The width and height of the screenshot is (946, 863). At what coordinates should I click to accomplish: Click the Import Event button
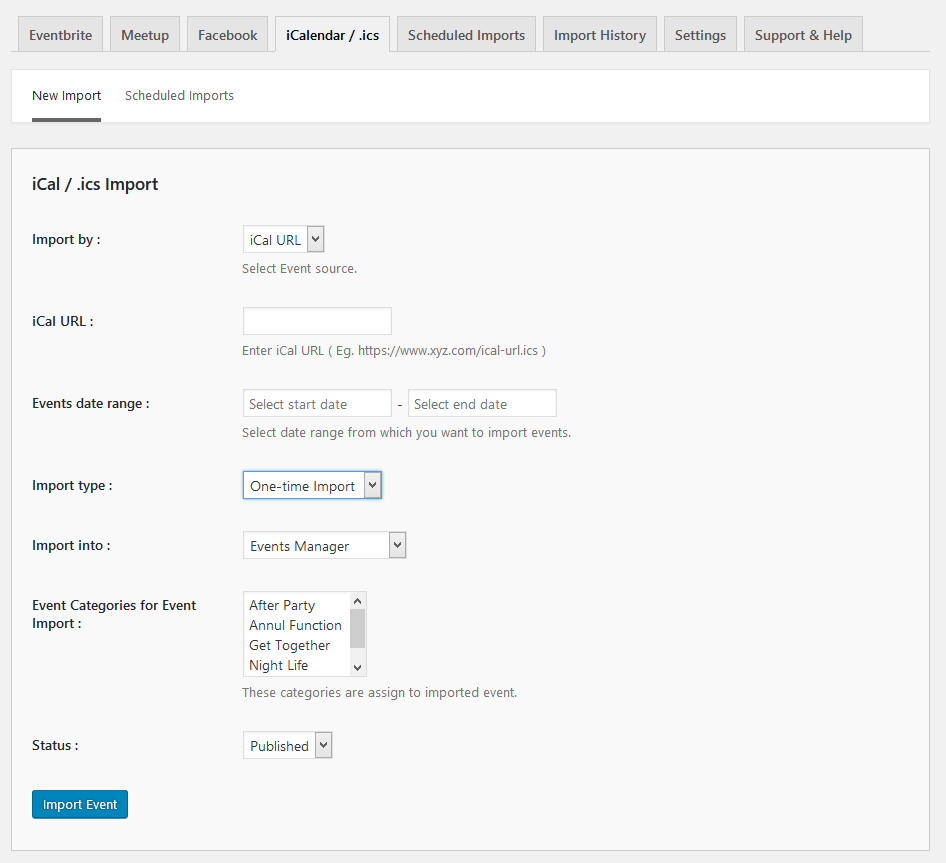click(80, 804)
